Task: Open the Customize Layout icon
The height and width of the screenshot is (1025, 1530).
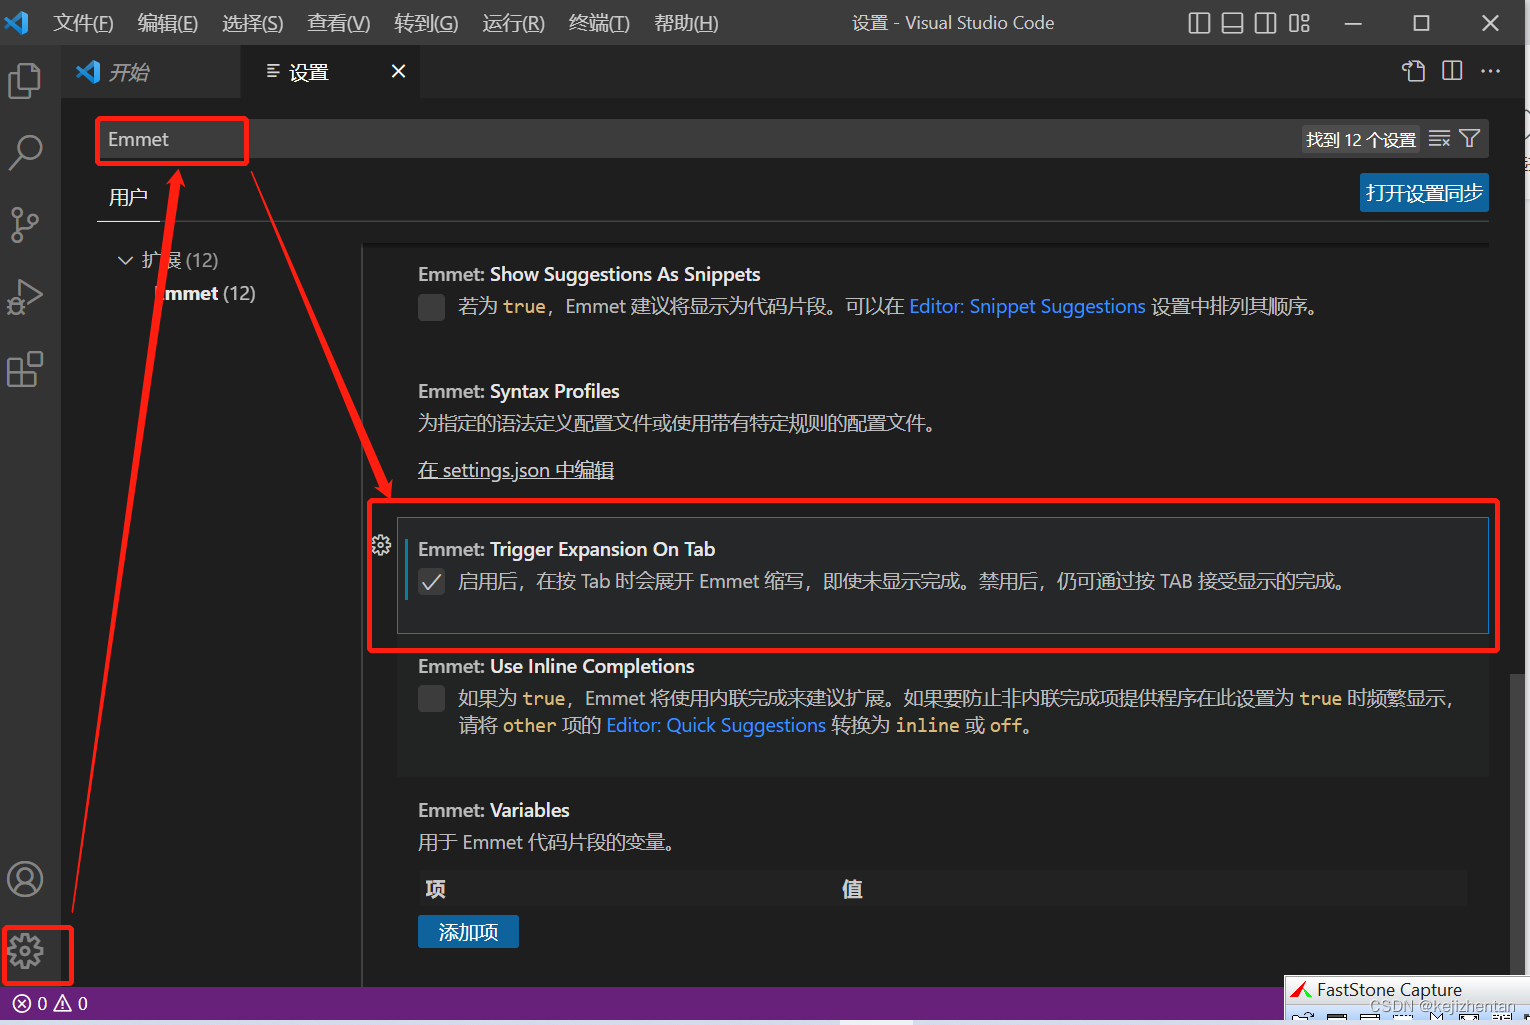Action: [1299, 23]
